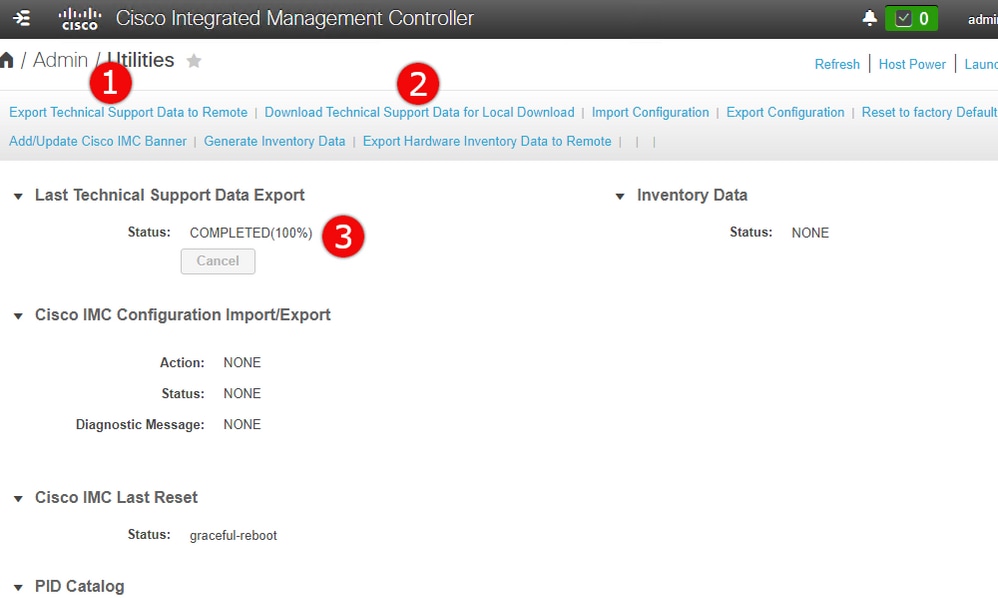The image size is (998, 598).
Task: Collapse the Inventory Data section
Action: point(620,197)
